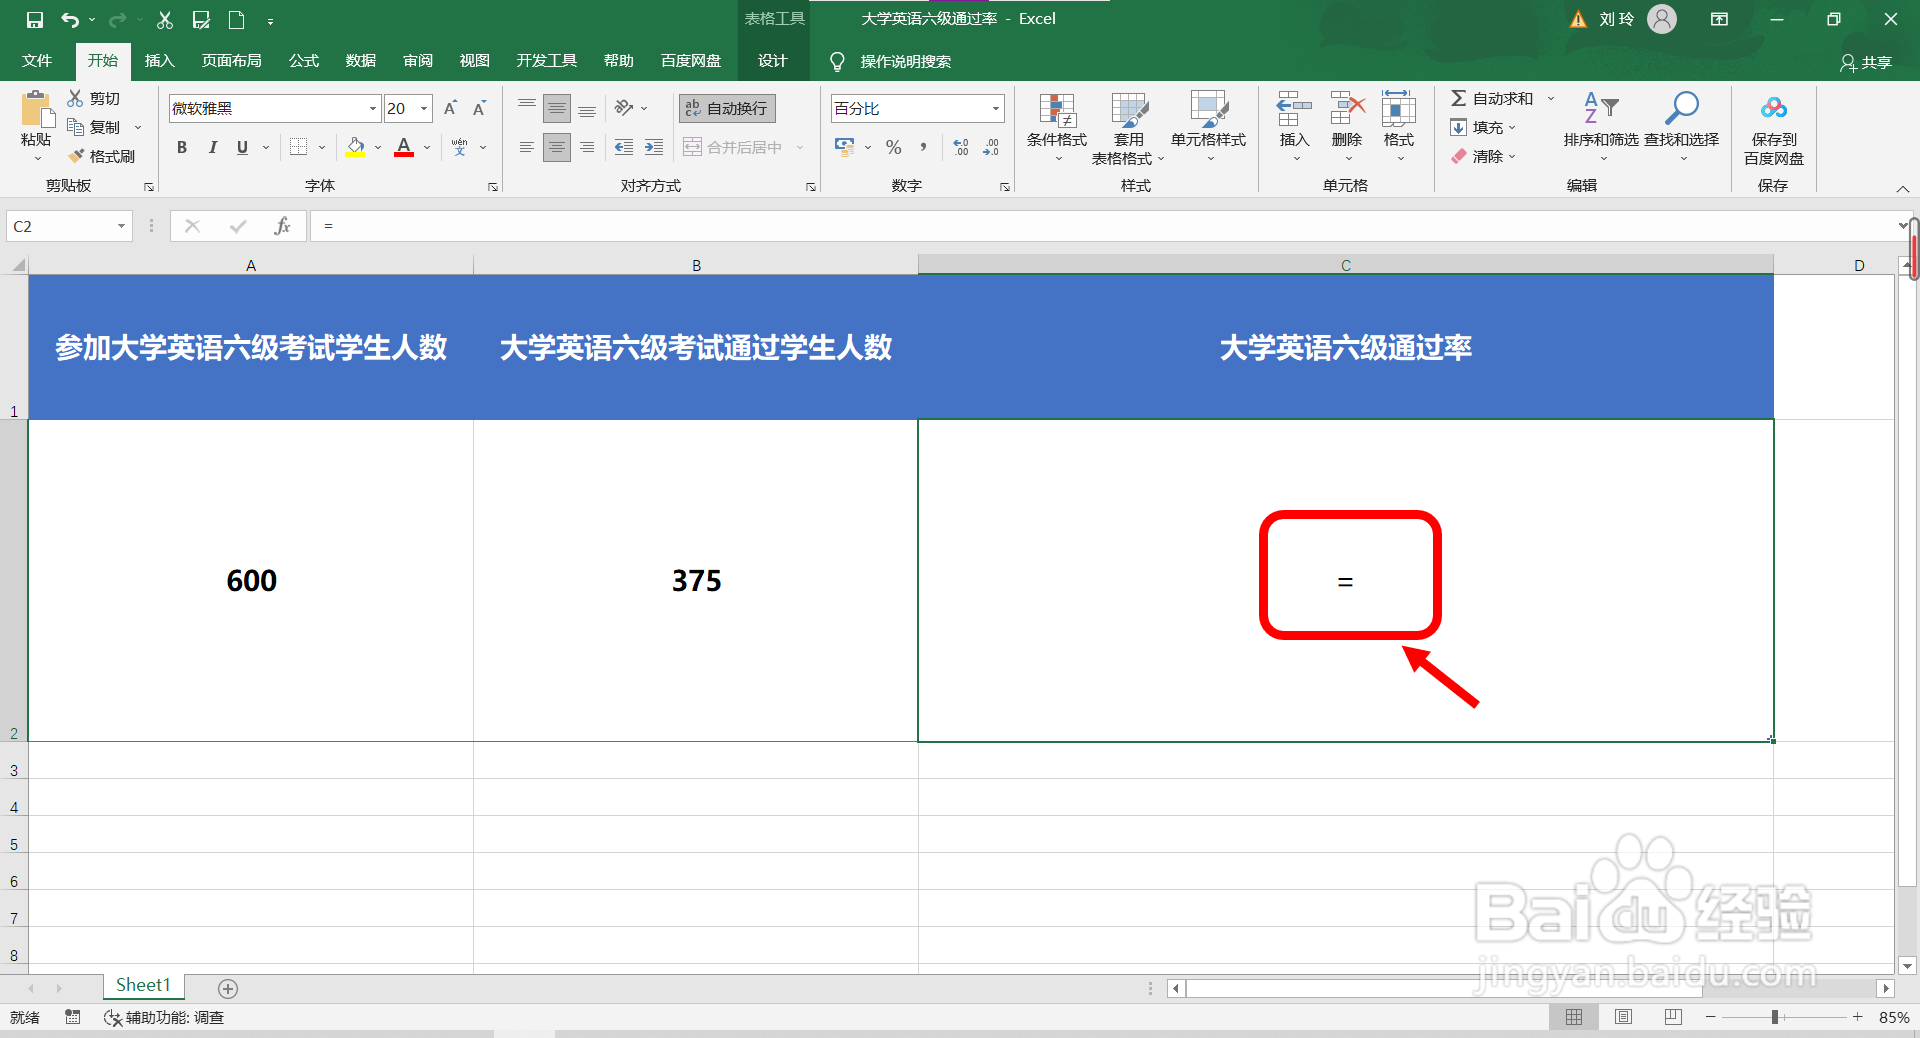Click the Format Painter brush icon
The image size is (1920, 1038).
click(75, 156)
